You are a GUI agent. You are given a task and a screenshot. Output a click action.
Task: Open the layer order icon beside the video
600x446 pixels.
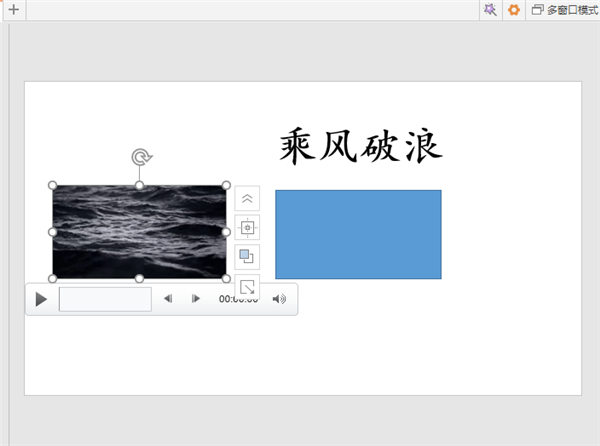247,257
